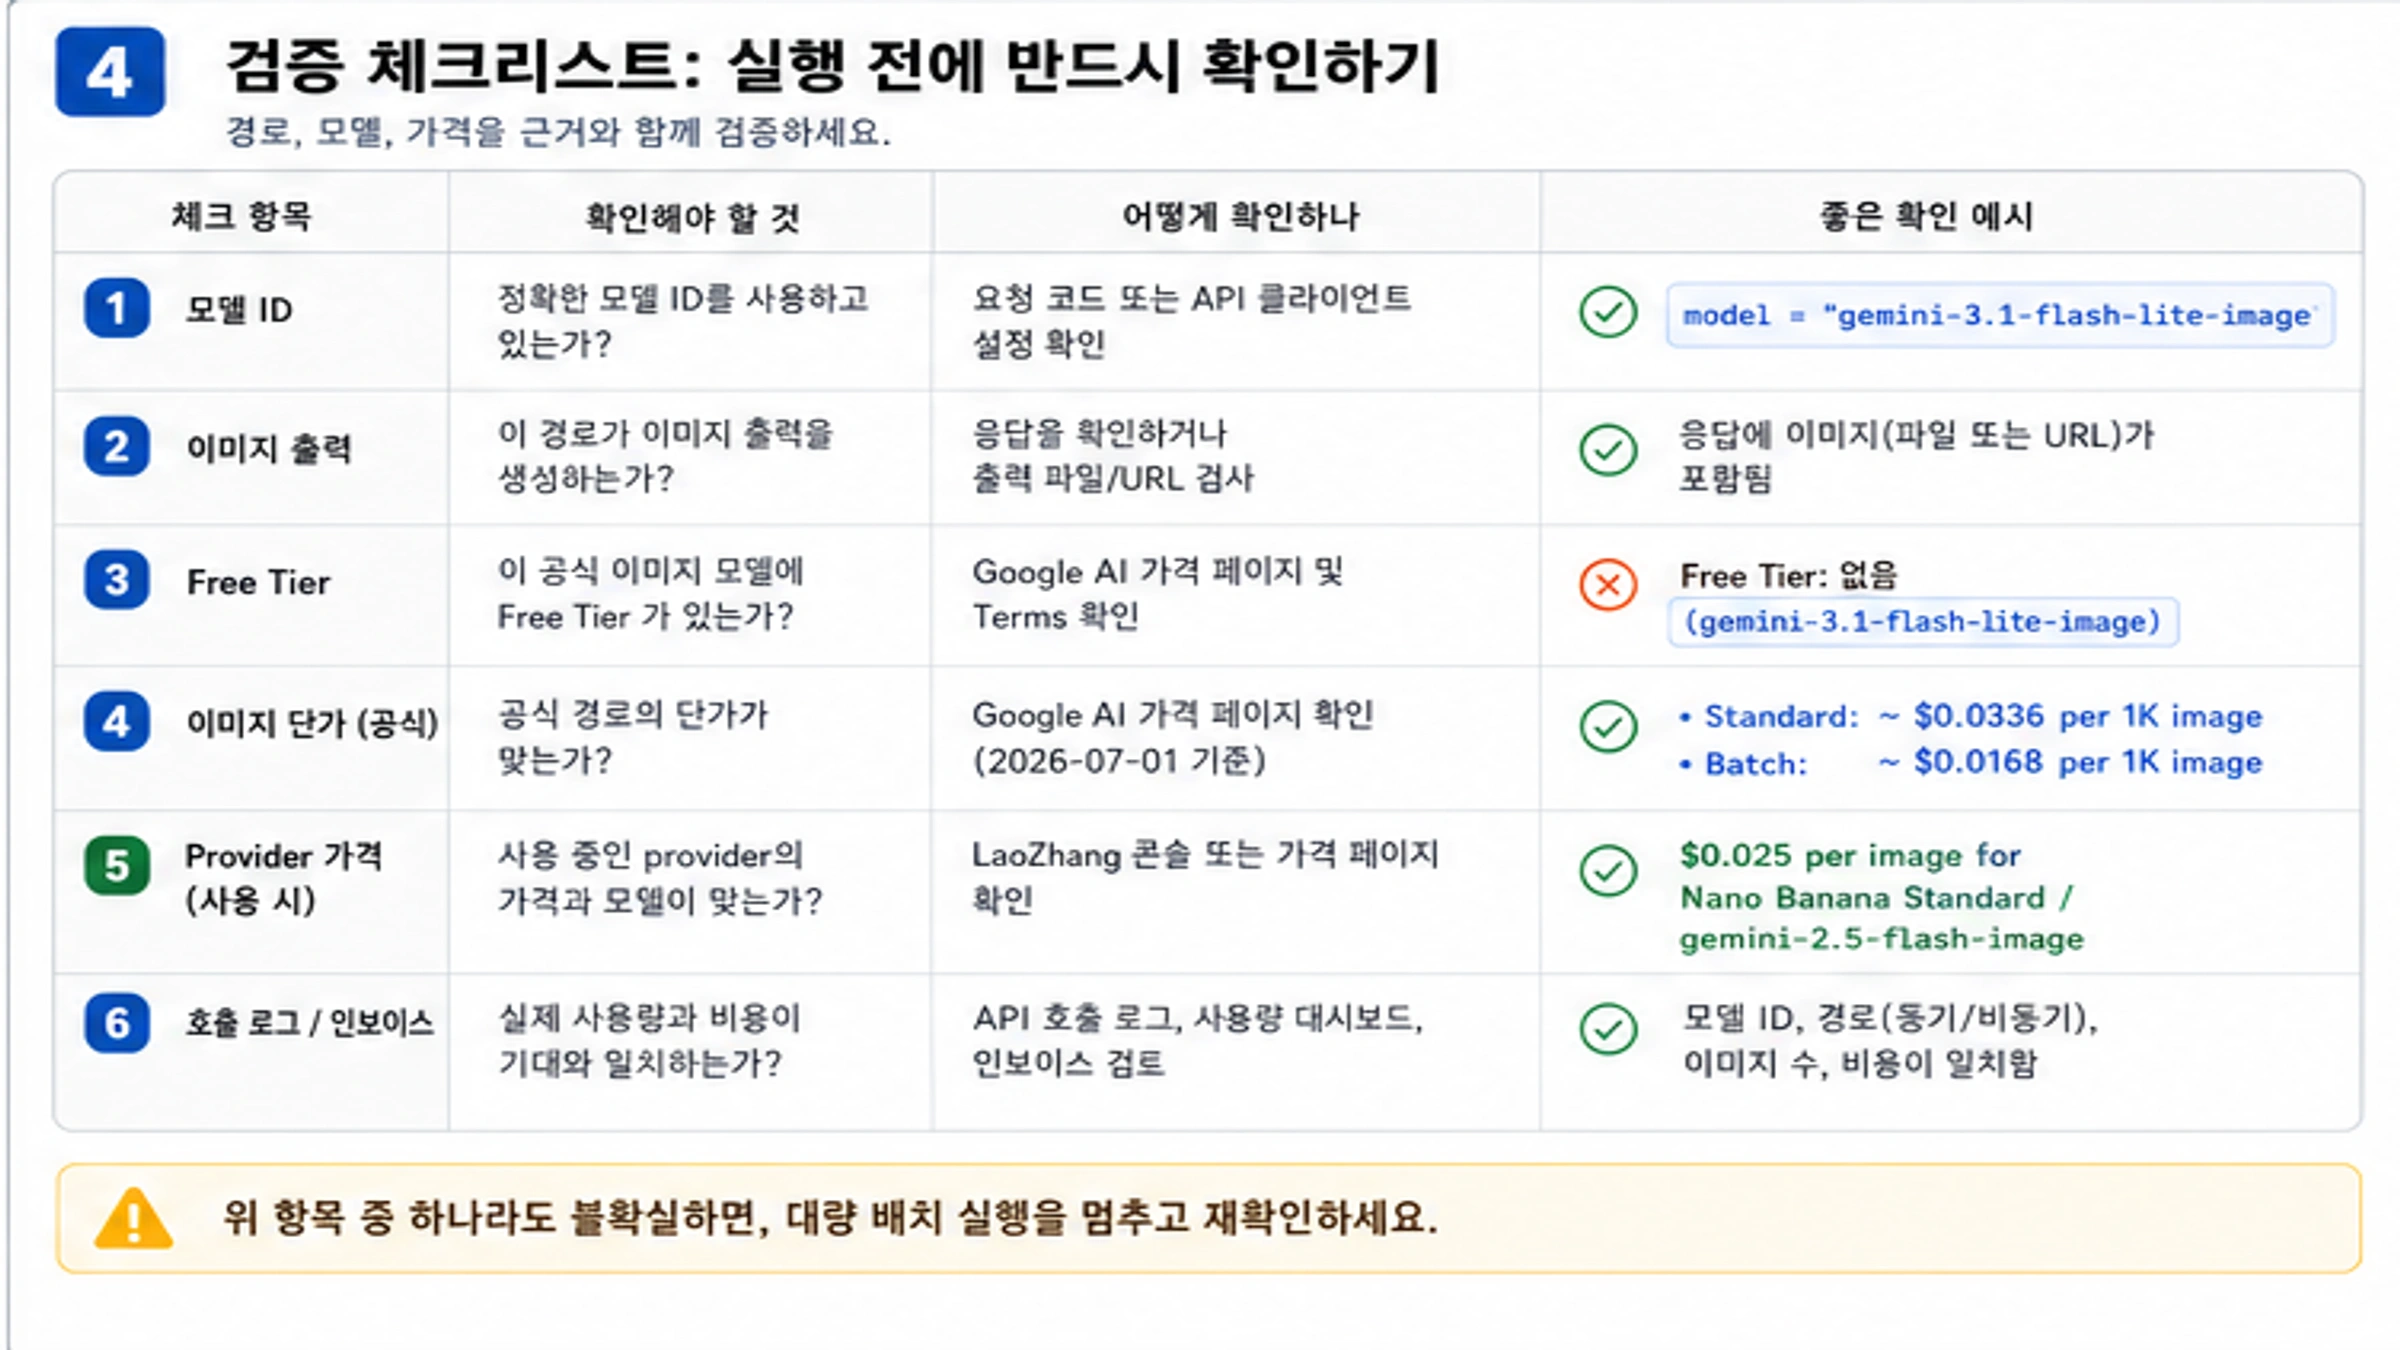Click the 확인해야 할 것 column header
Viewport: 2400px width, 1350px height.
(x=692, y=217)
